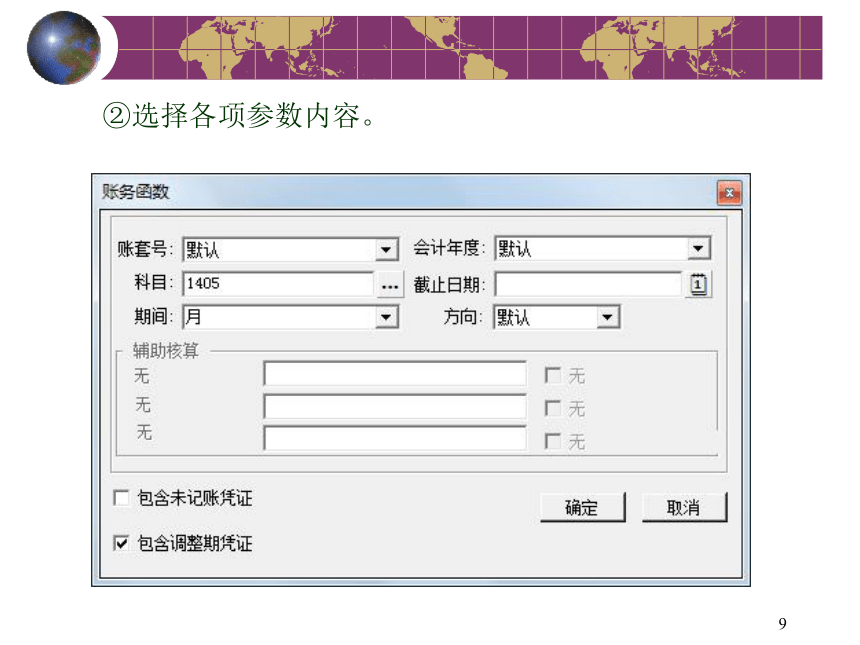860x645 pixels.
Task: Toggle the second 无 checkbox in 辅助核算
Action: (553, 408)
